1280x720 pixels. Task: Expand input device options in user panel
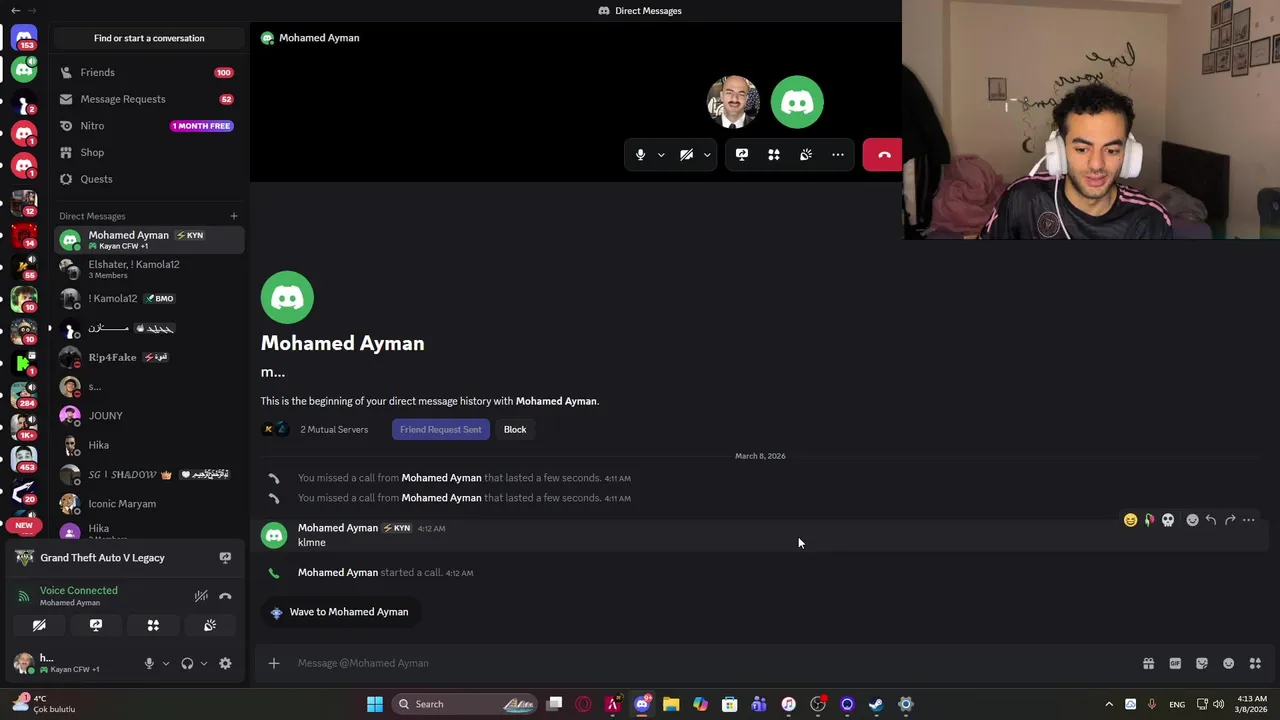(166, 663)
